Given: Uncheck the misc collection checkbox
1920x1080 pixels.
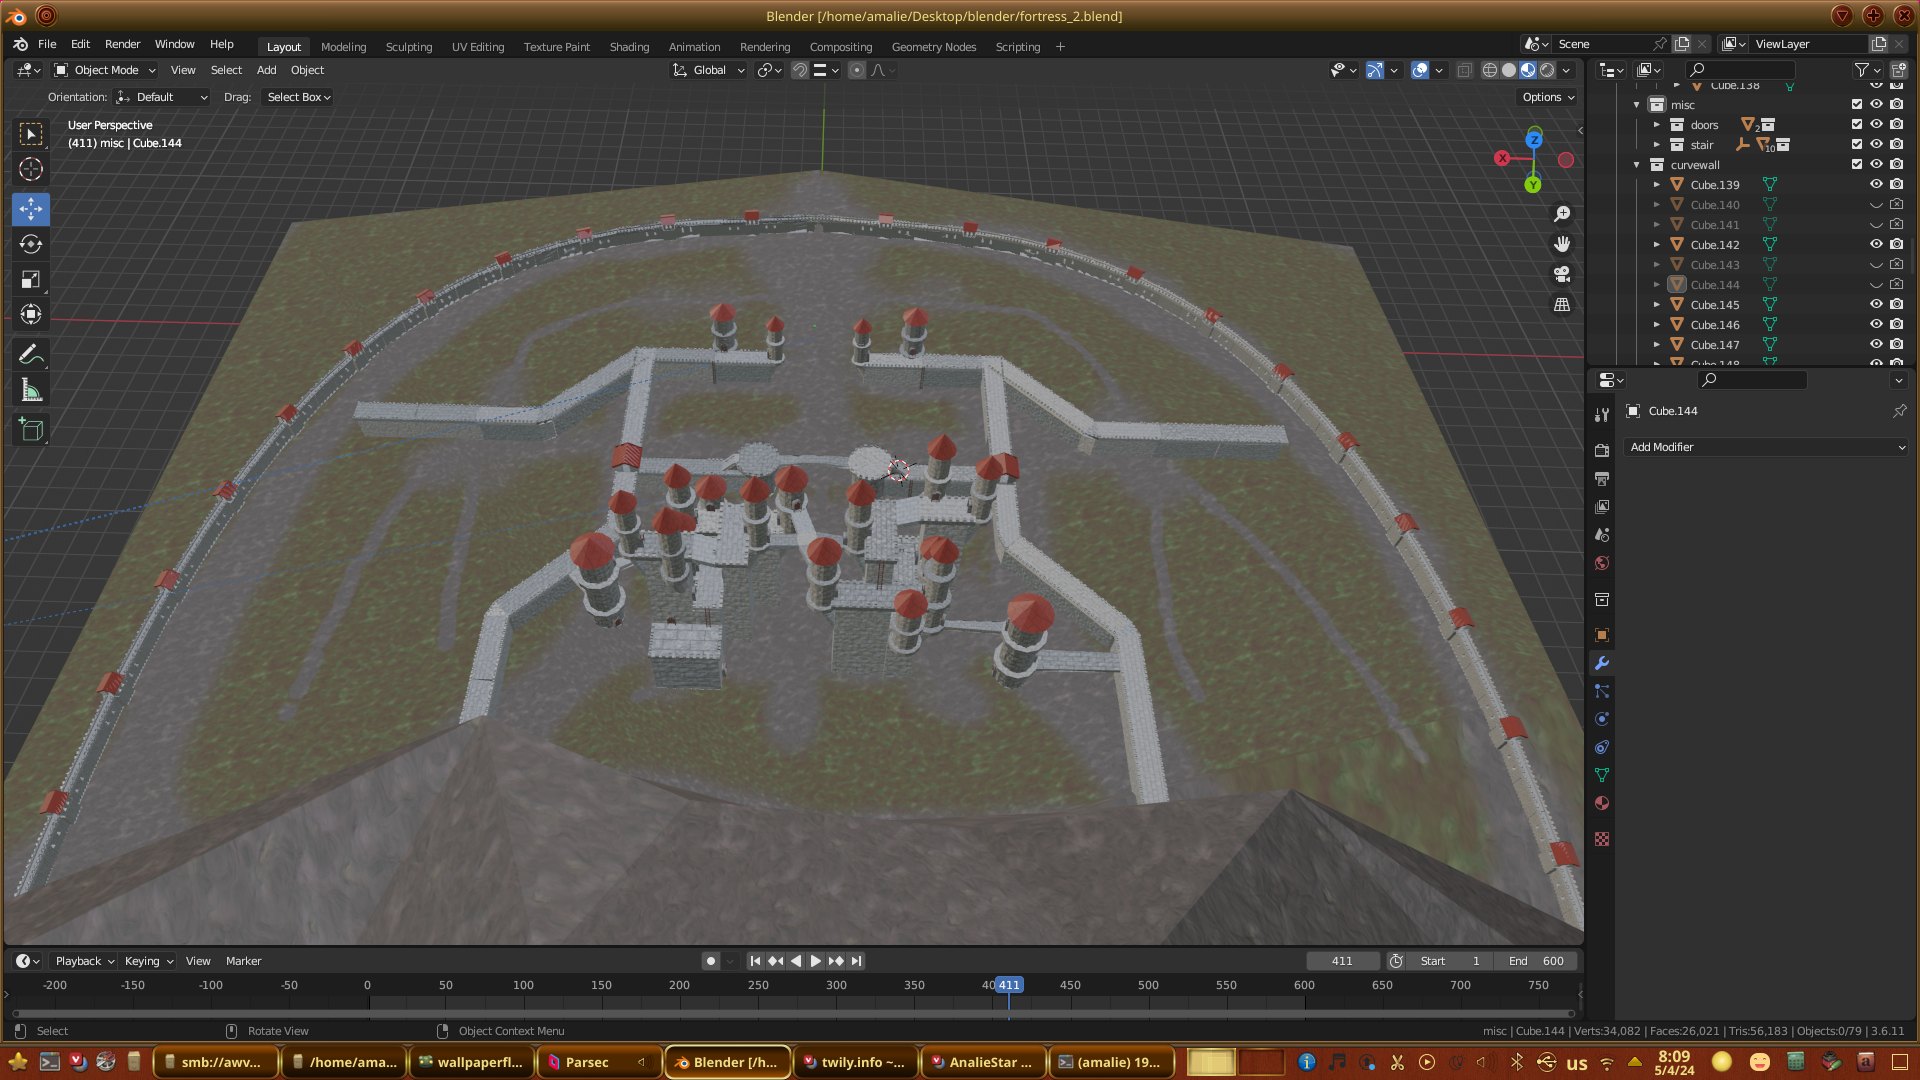Looking at the screenshot, I should click(x=1857, y=104).
